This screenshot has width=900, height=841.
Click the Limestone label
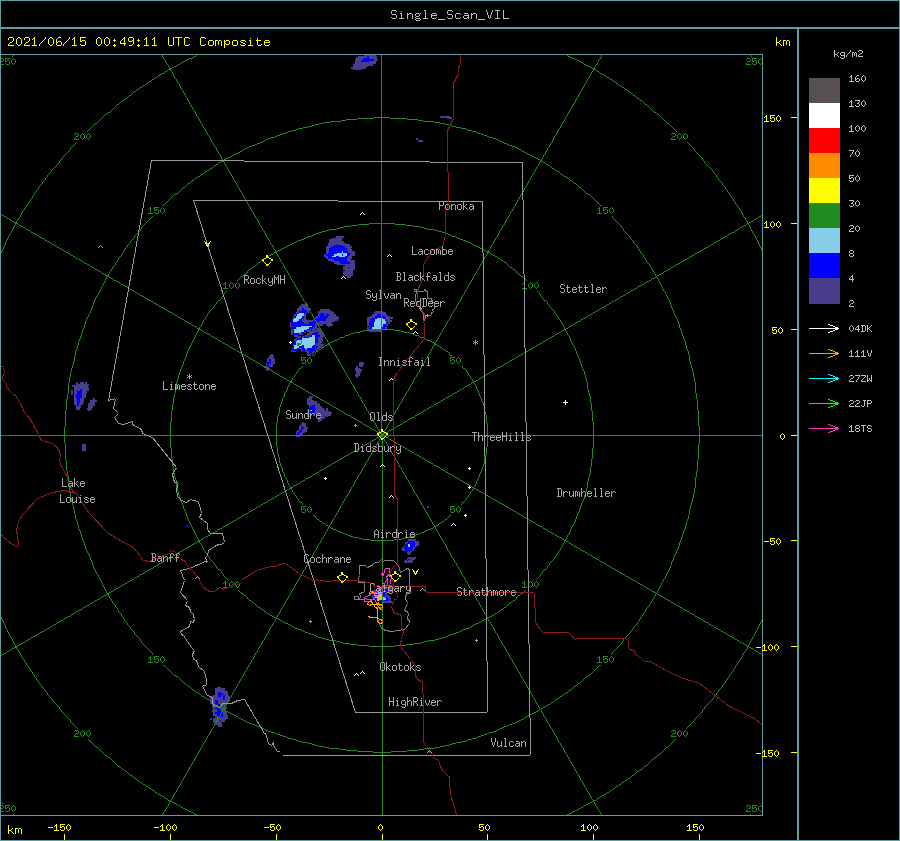[x=189, y=386]
